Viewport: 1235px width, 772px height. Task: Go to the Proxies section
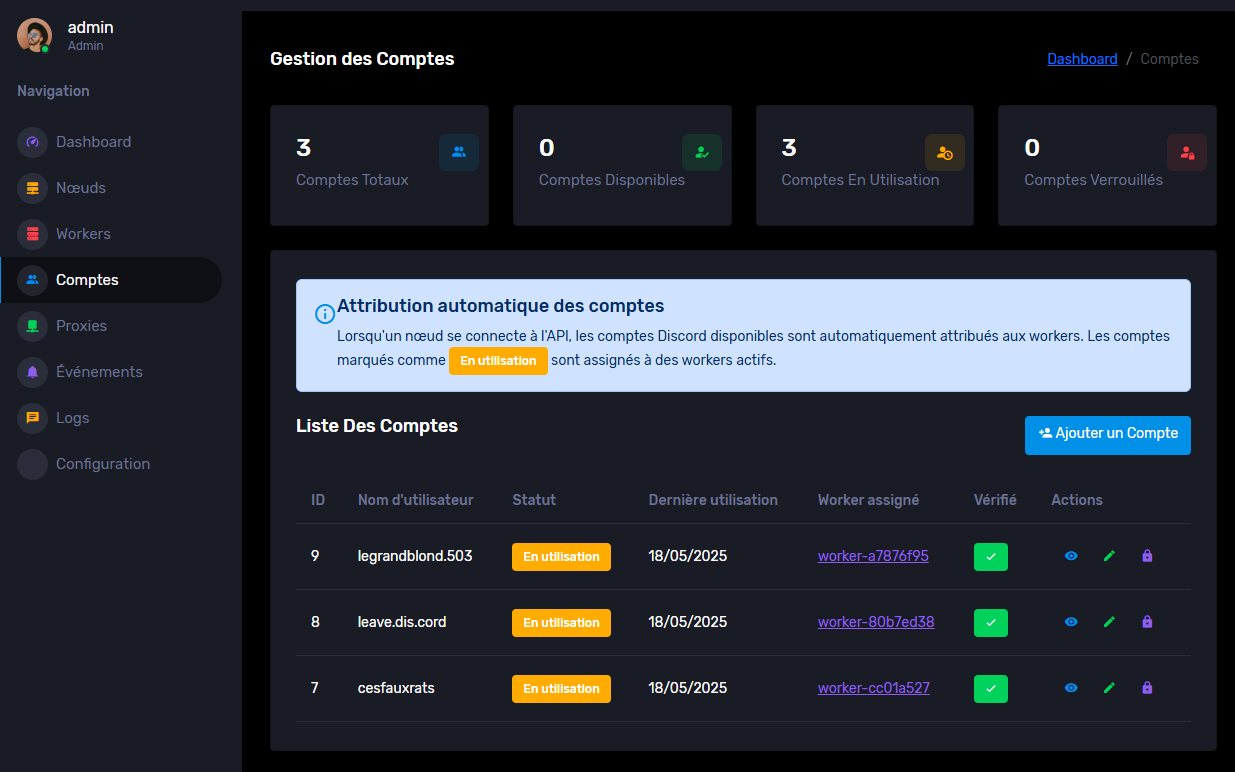point(83,326)
